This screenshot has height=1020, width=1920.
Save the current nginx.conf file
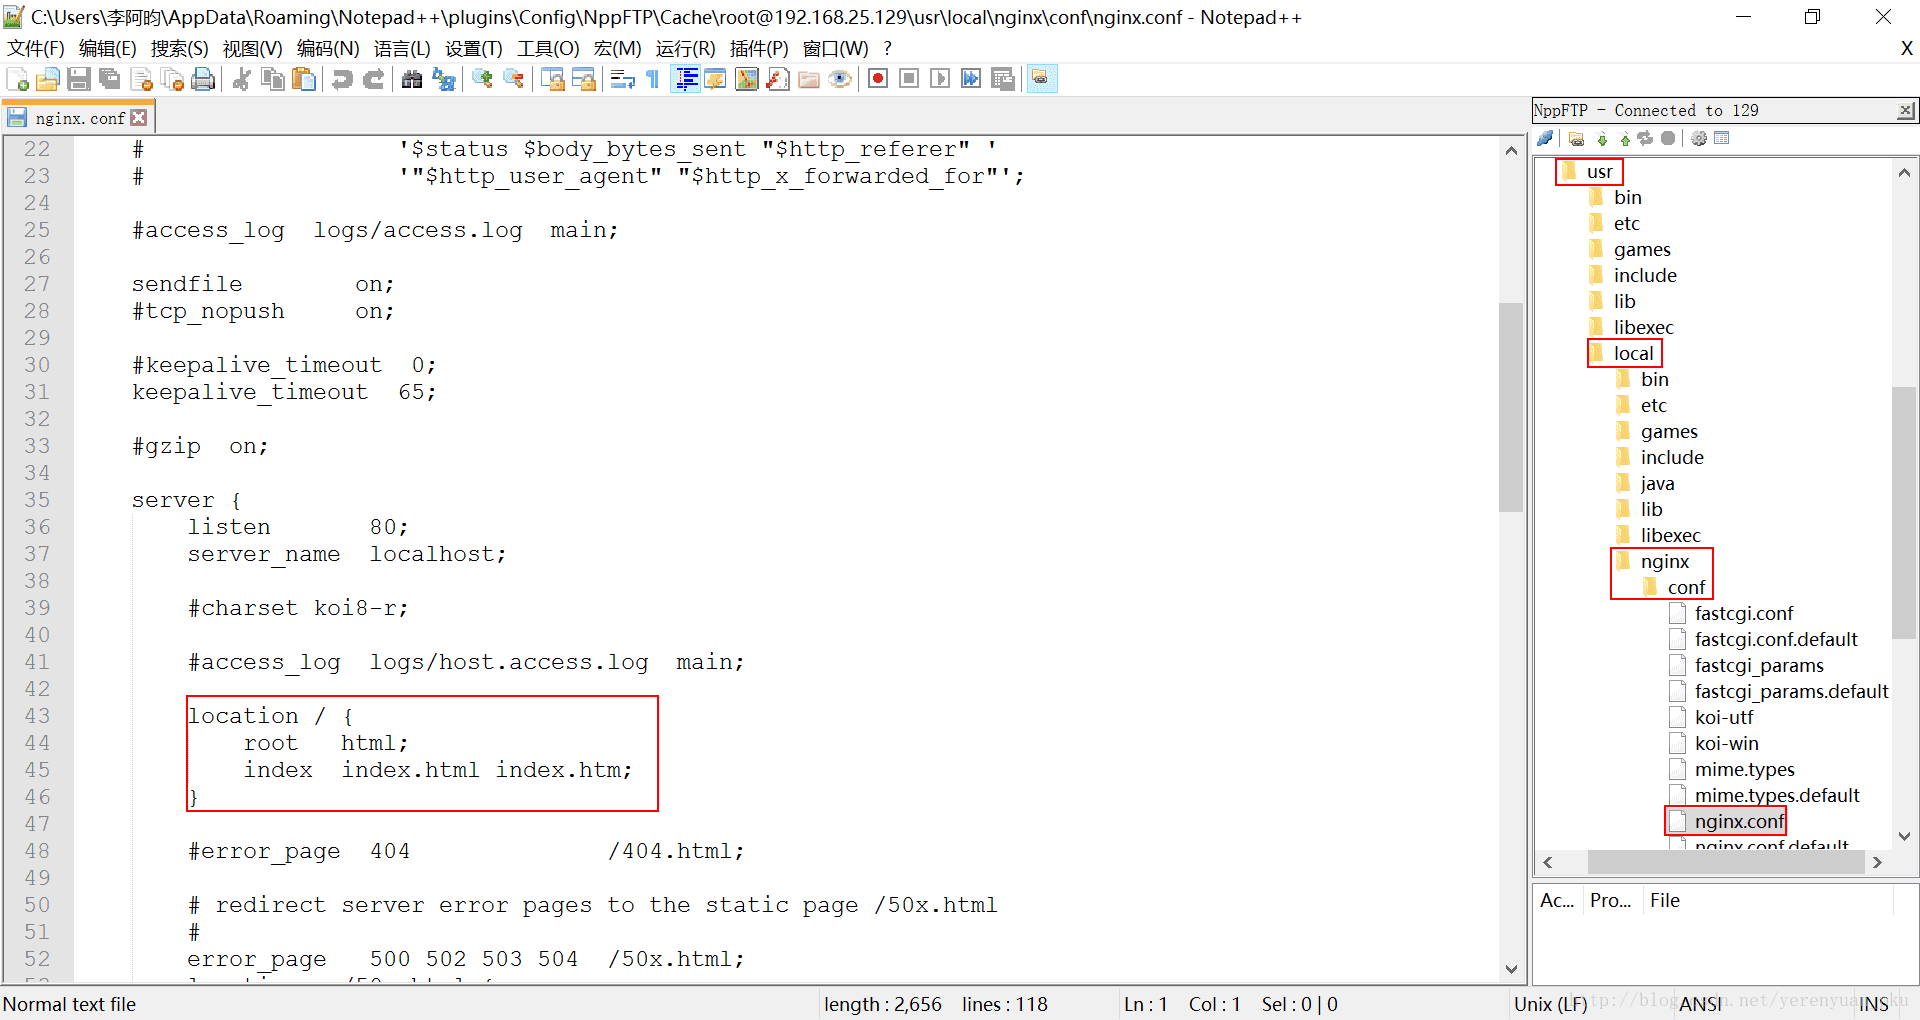click(x=79, y=79)
